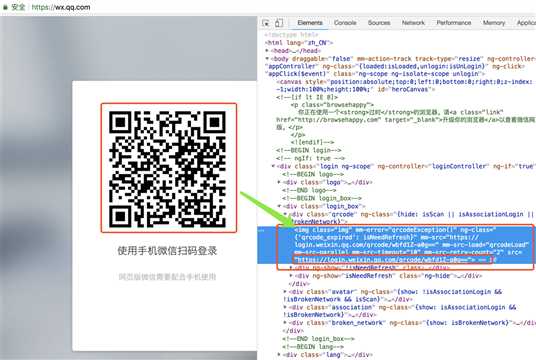Select the END login_box comment line

pos(318,339)
